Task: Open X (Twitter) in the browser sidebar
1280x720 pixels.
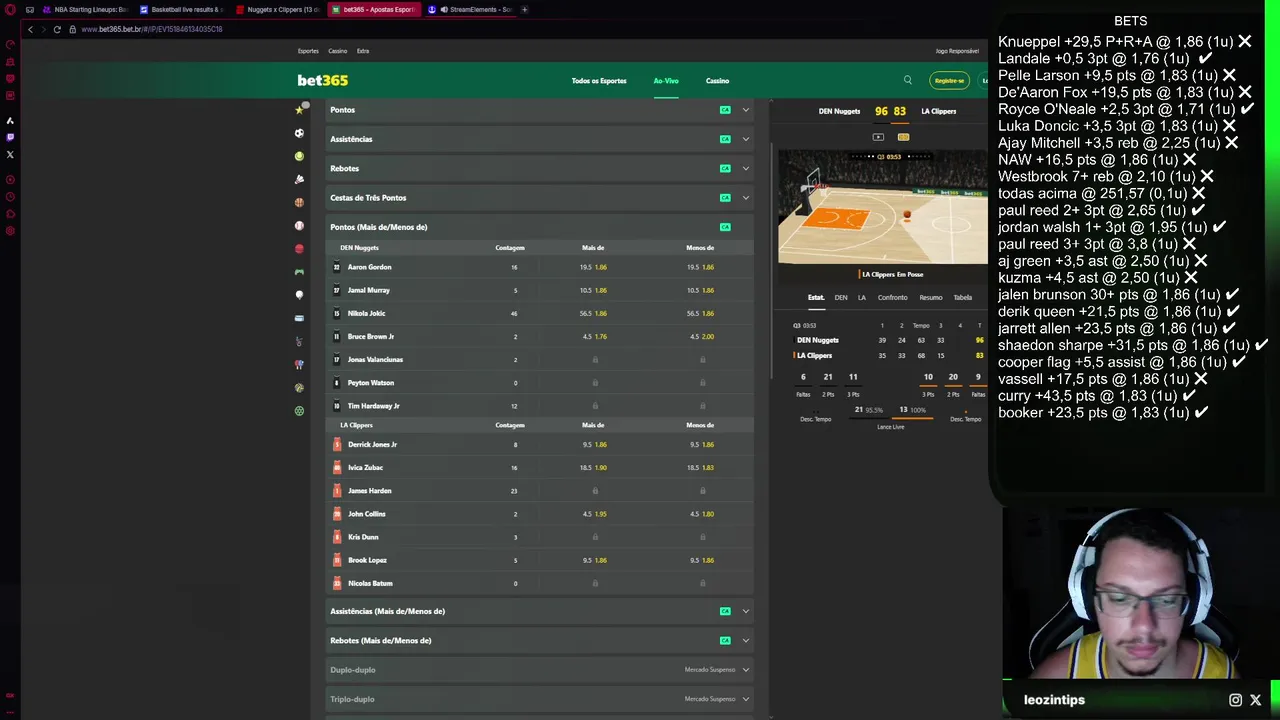Action: pyautogui.click(x=10, y=154)
